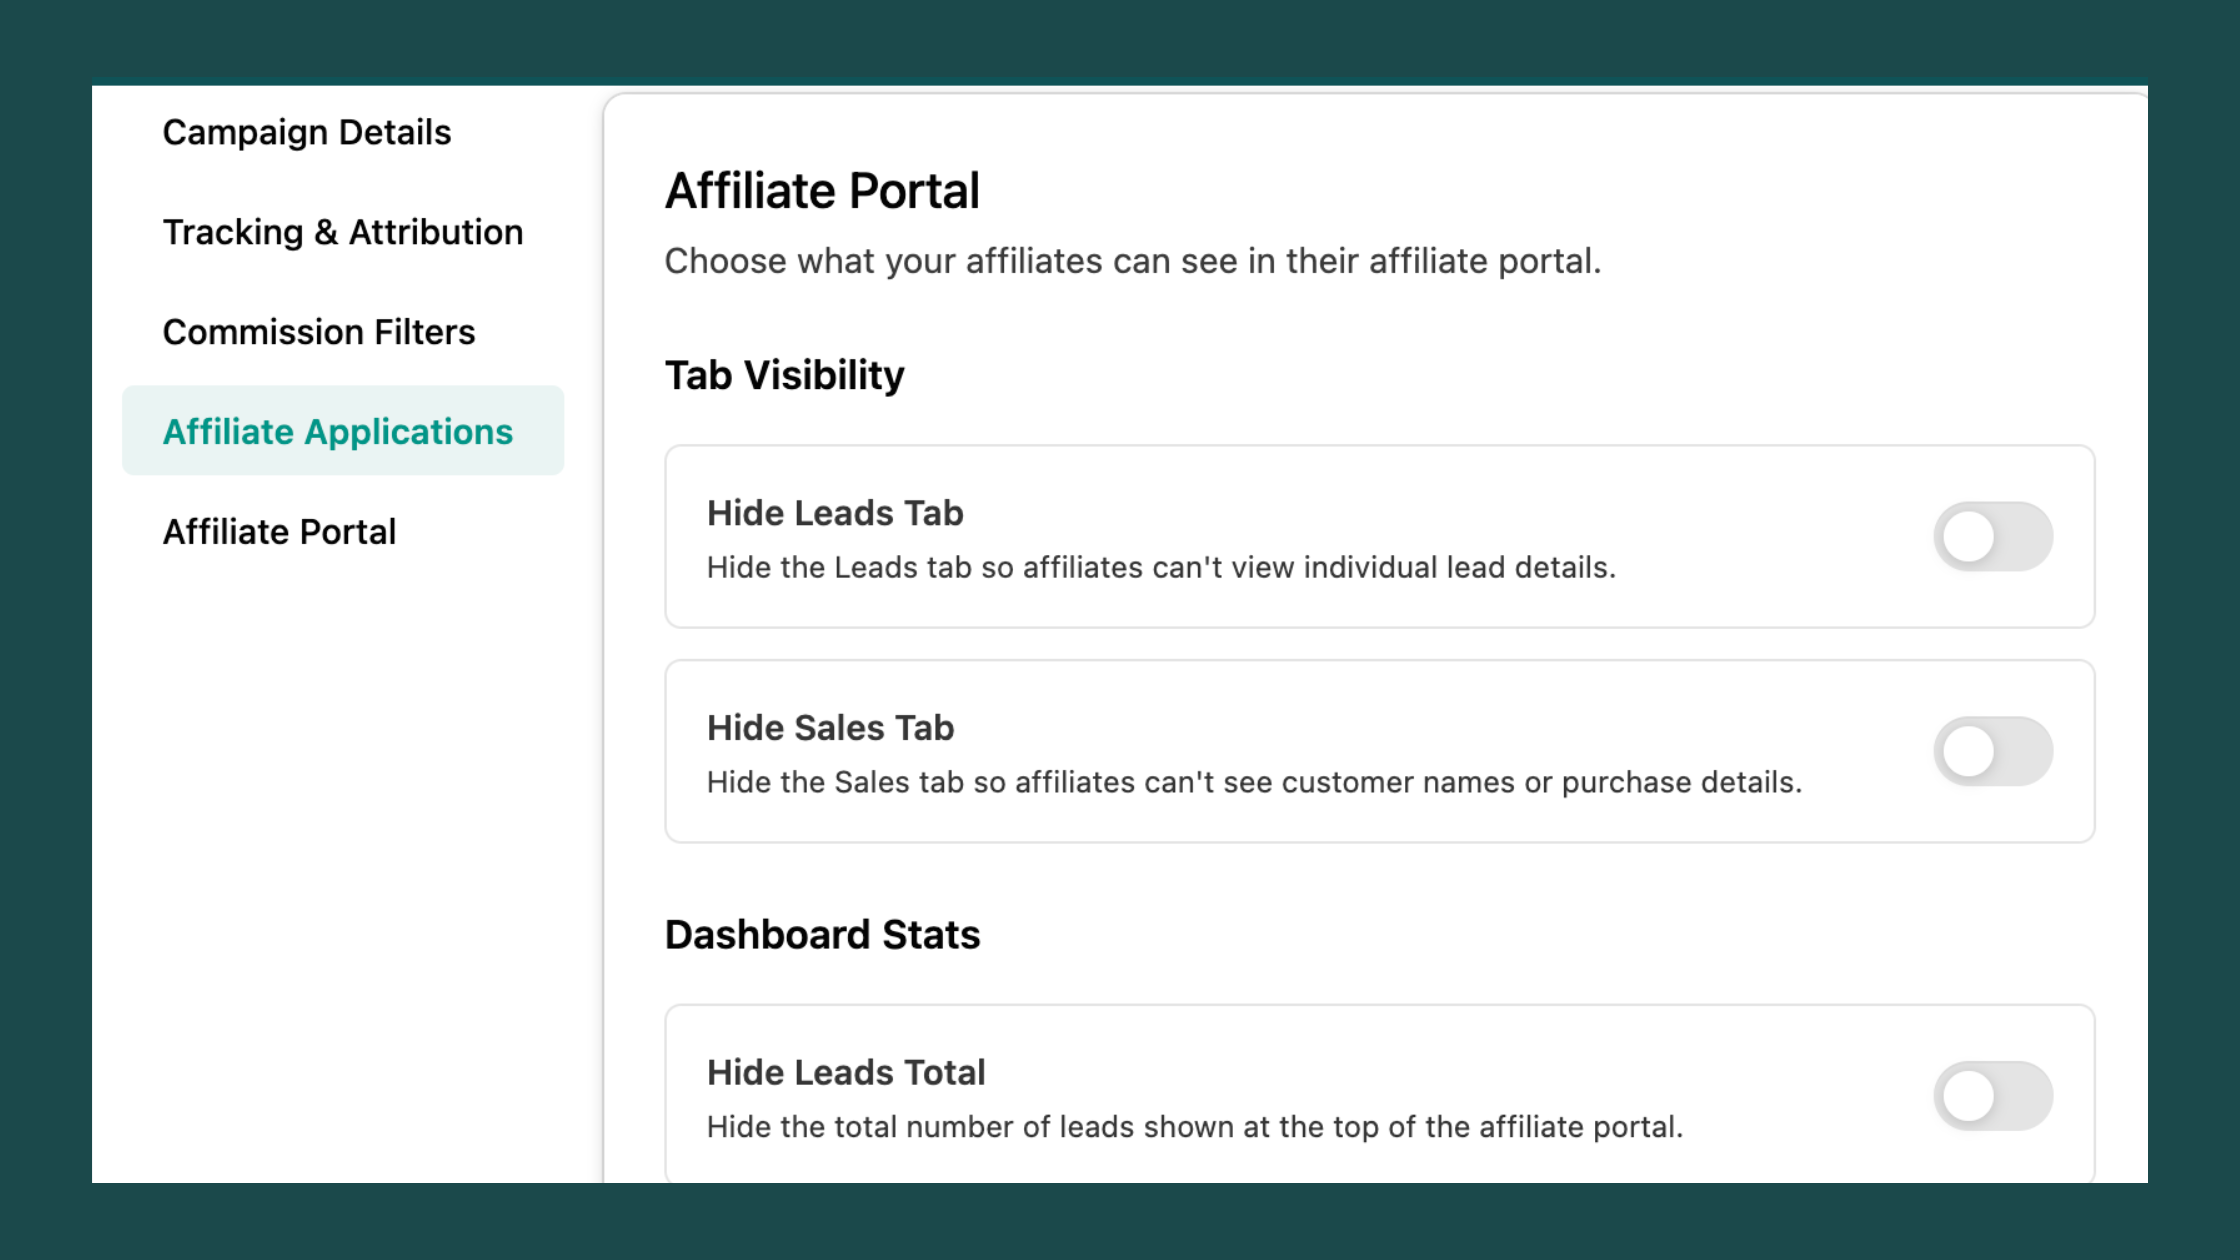
Task: Click the Hide Leads Total description
Action: [x=1194, y=1126]
